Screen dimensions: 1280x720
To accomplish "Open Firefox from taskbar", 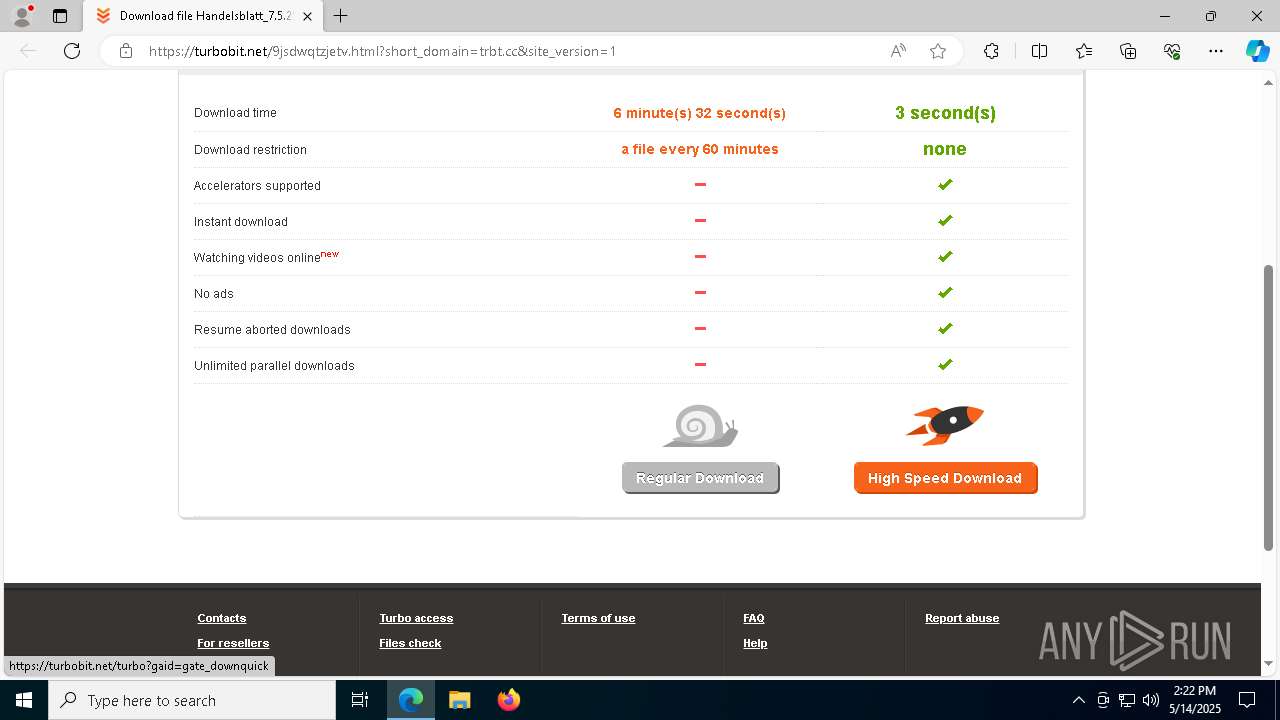I will [x=509, y=700].
